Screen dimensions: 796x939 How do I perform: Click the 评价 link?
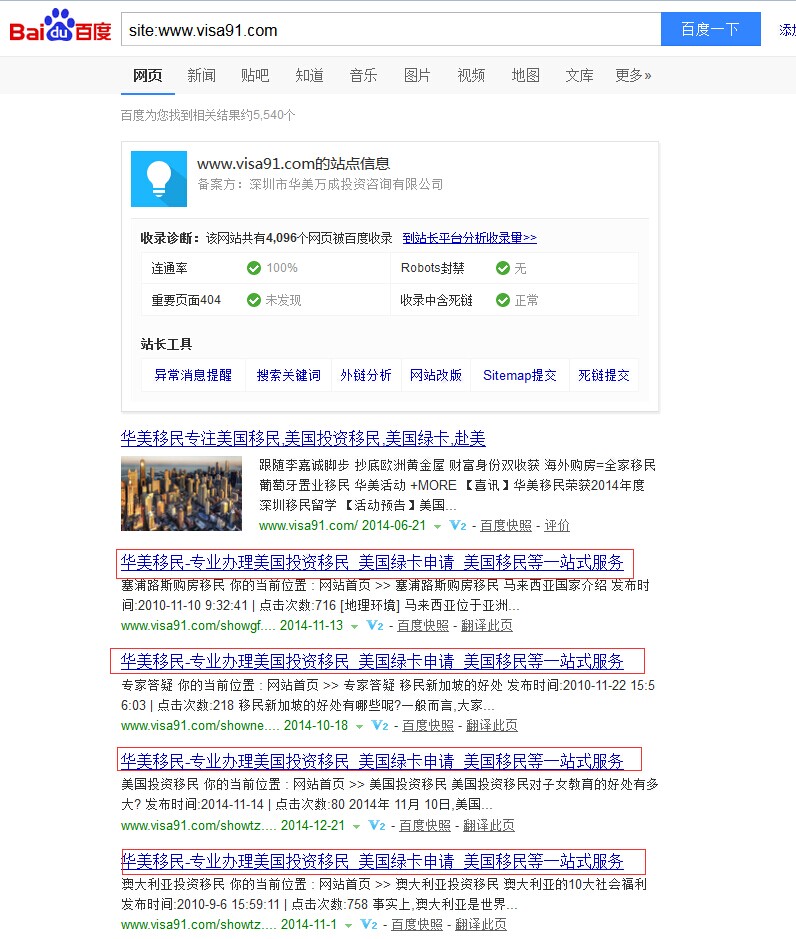point(557,526)
